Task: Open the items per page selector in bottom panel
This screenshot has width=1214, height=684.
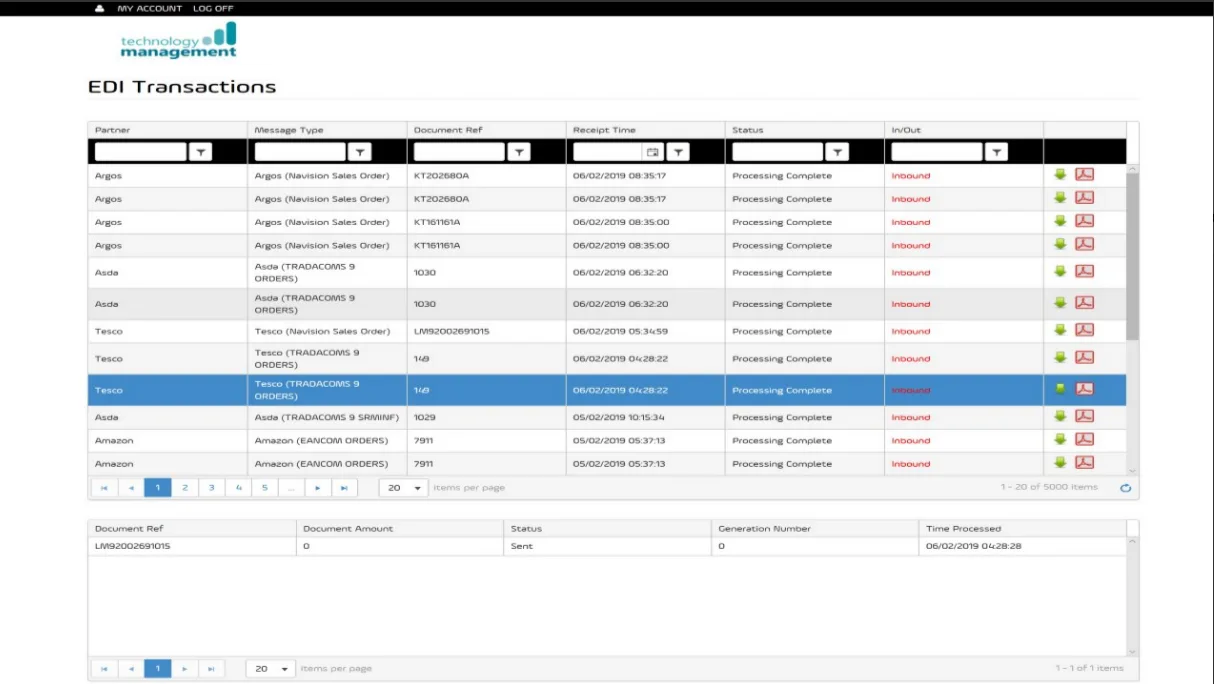Action: click(269, 668)
